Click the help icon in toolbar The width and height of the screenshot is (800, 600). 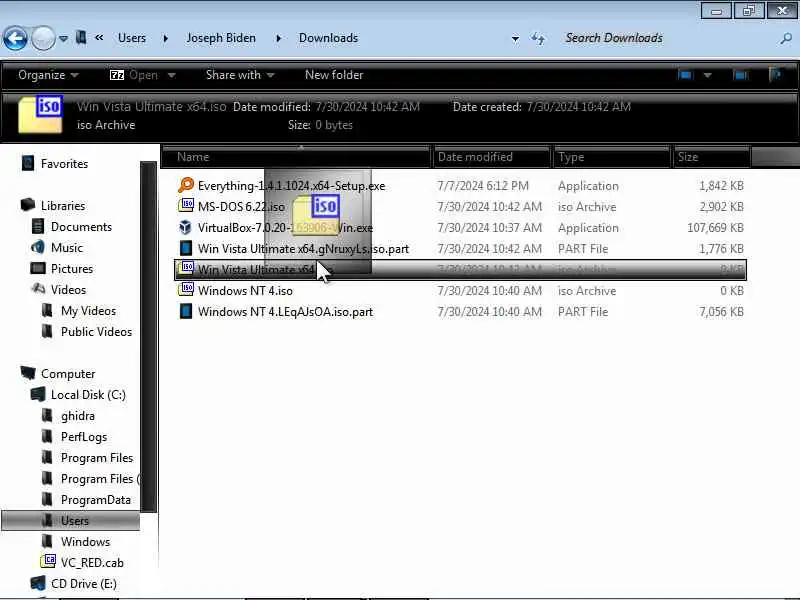[776, 76]
